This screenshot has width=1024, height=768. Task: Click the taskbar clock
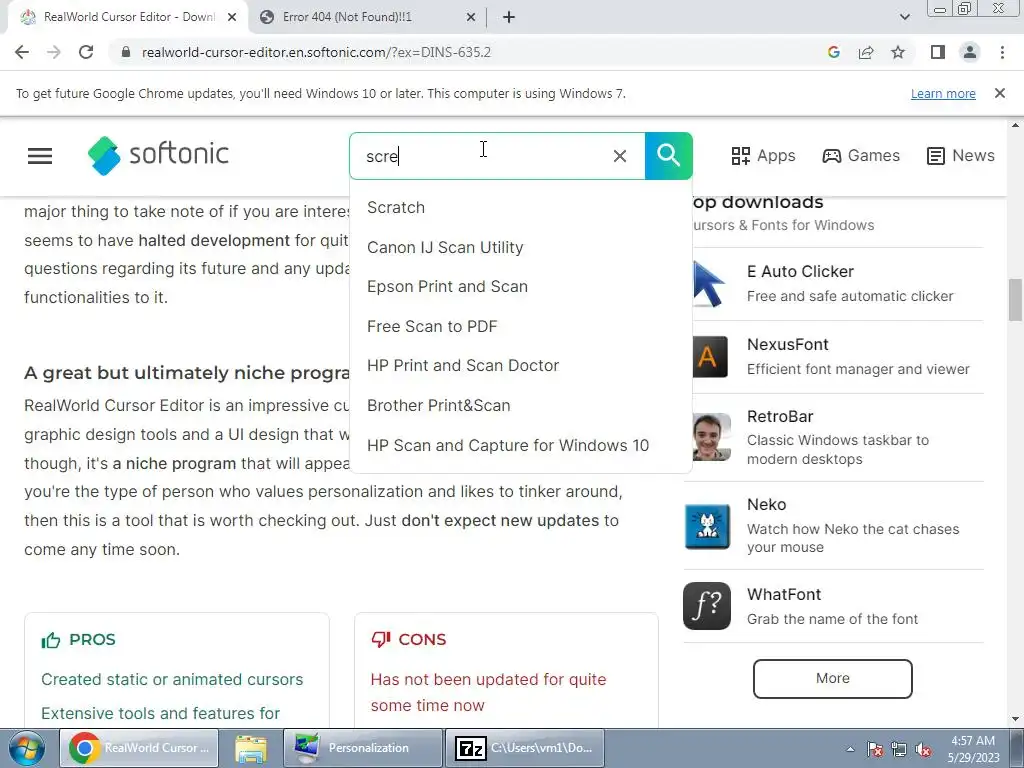(974, 749)
